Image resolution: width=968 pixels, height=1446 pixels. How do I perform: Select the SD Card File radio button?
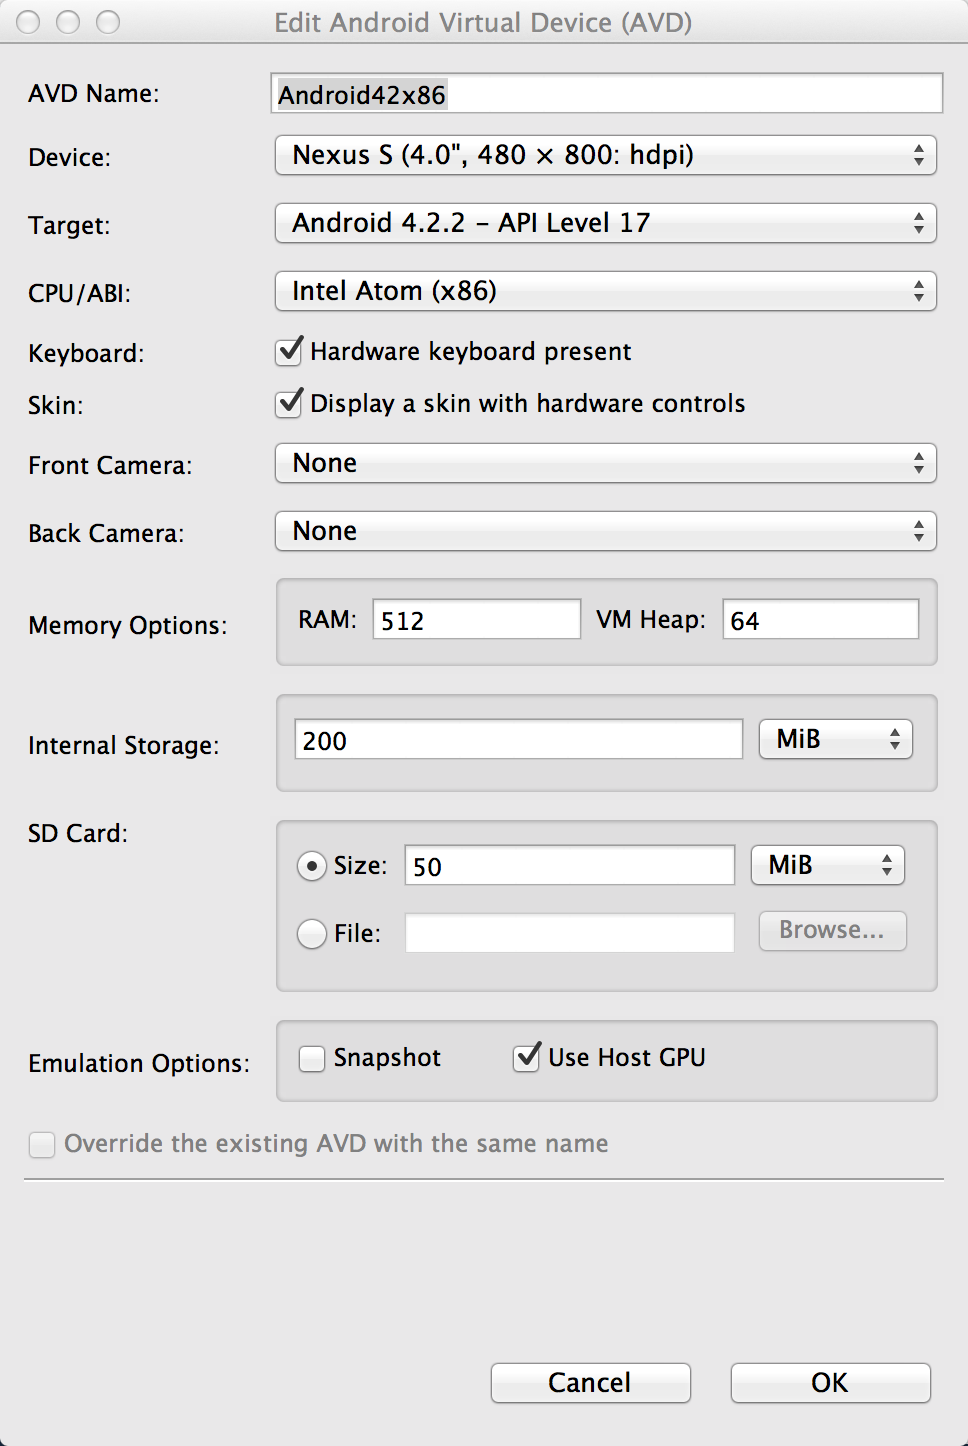point(312,933)
